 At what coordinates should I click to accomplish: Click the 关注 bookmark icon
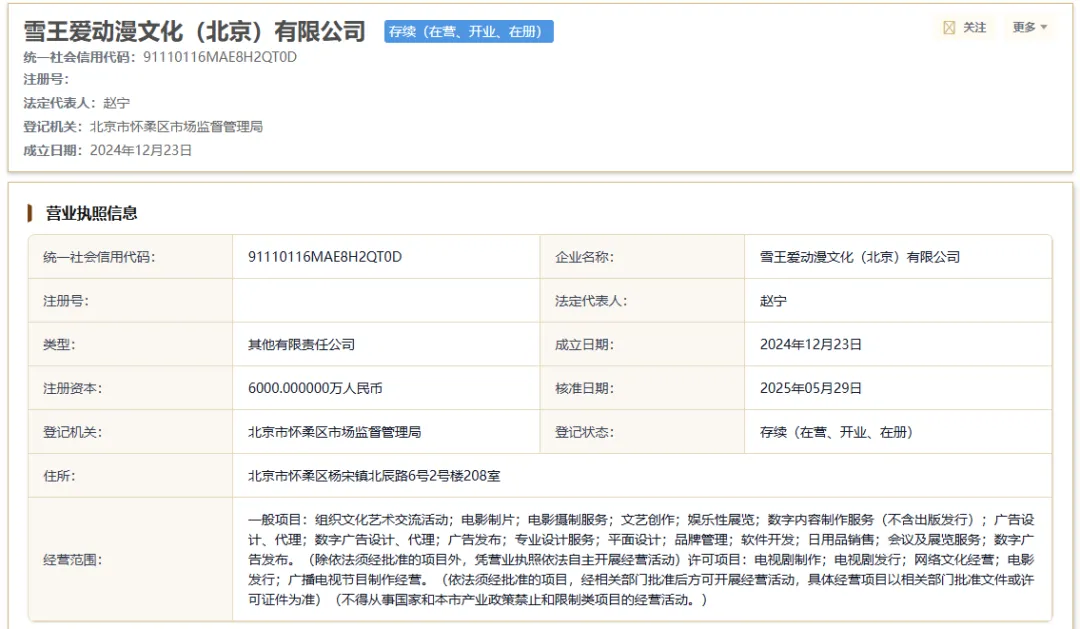[949, 28]
